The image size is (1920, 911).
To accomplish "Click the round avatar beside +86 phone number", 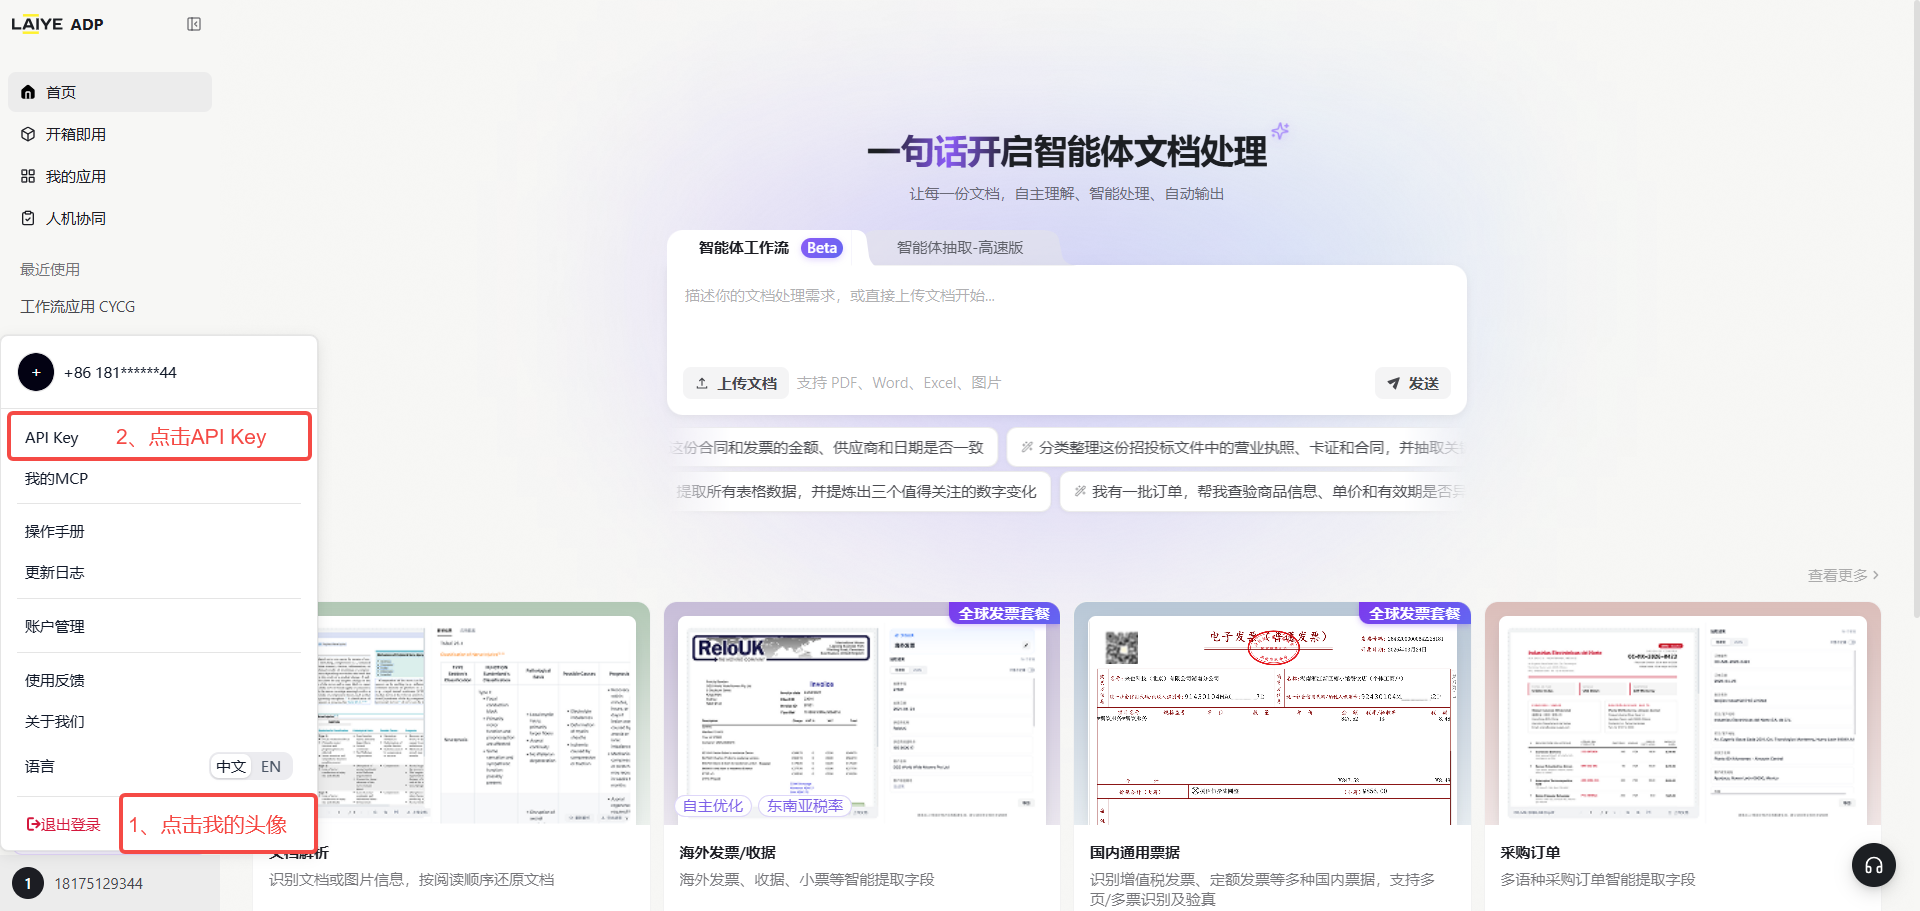I will point(36,372).
